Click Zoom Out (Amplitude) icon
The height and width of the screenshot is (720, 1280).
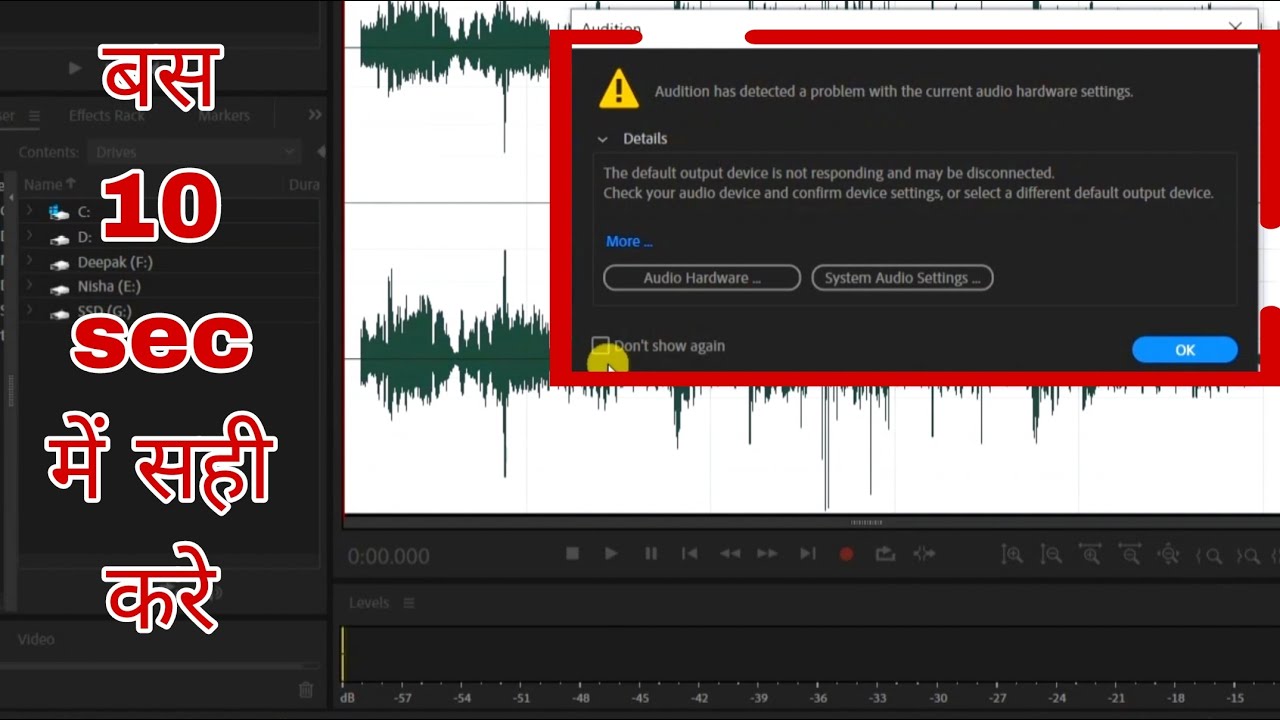pyautogui.click(x=1051, y=554)
